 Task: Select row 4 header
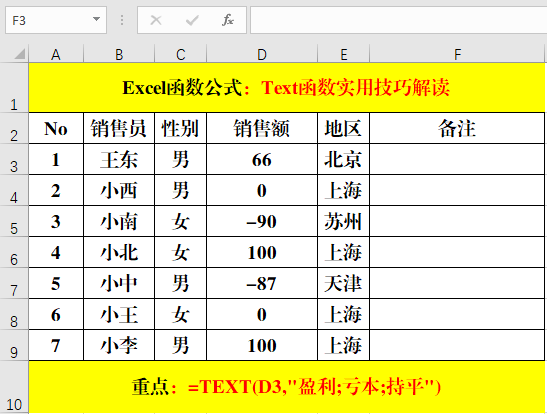(14, 190)
